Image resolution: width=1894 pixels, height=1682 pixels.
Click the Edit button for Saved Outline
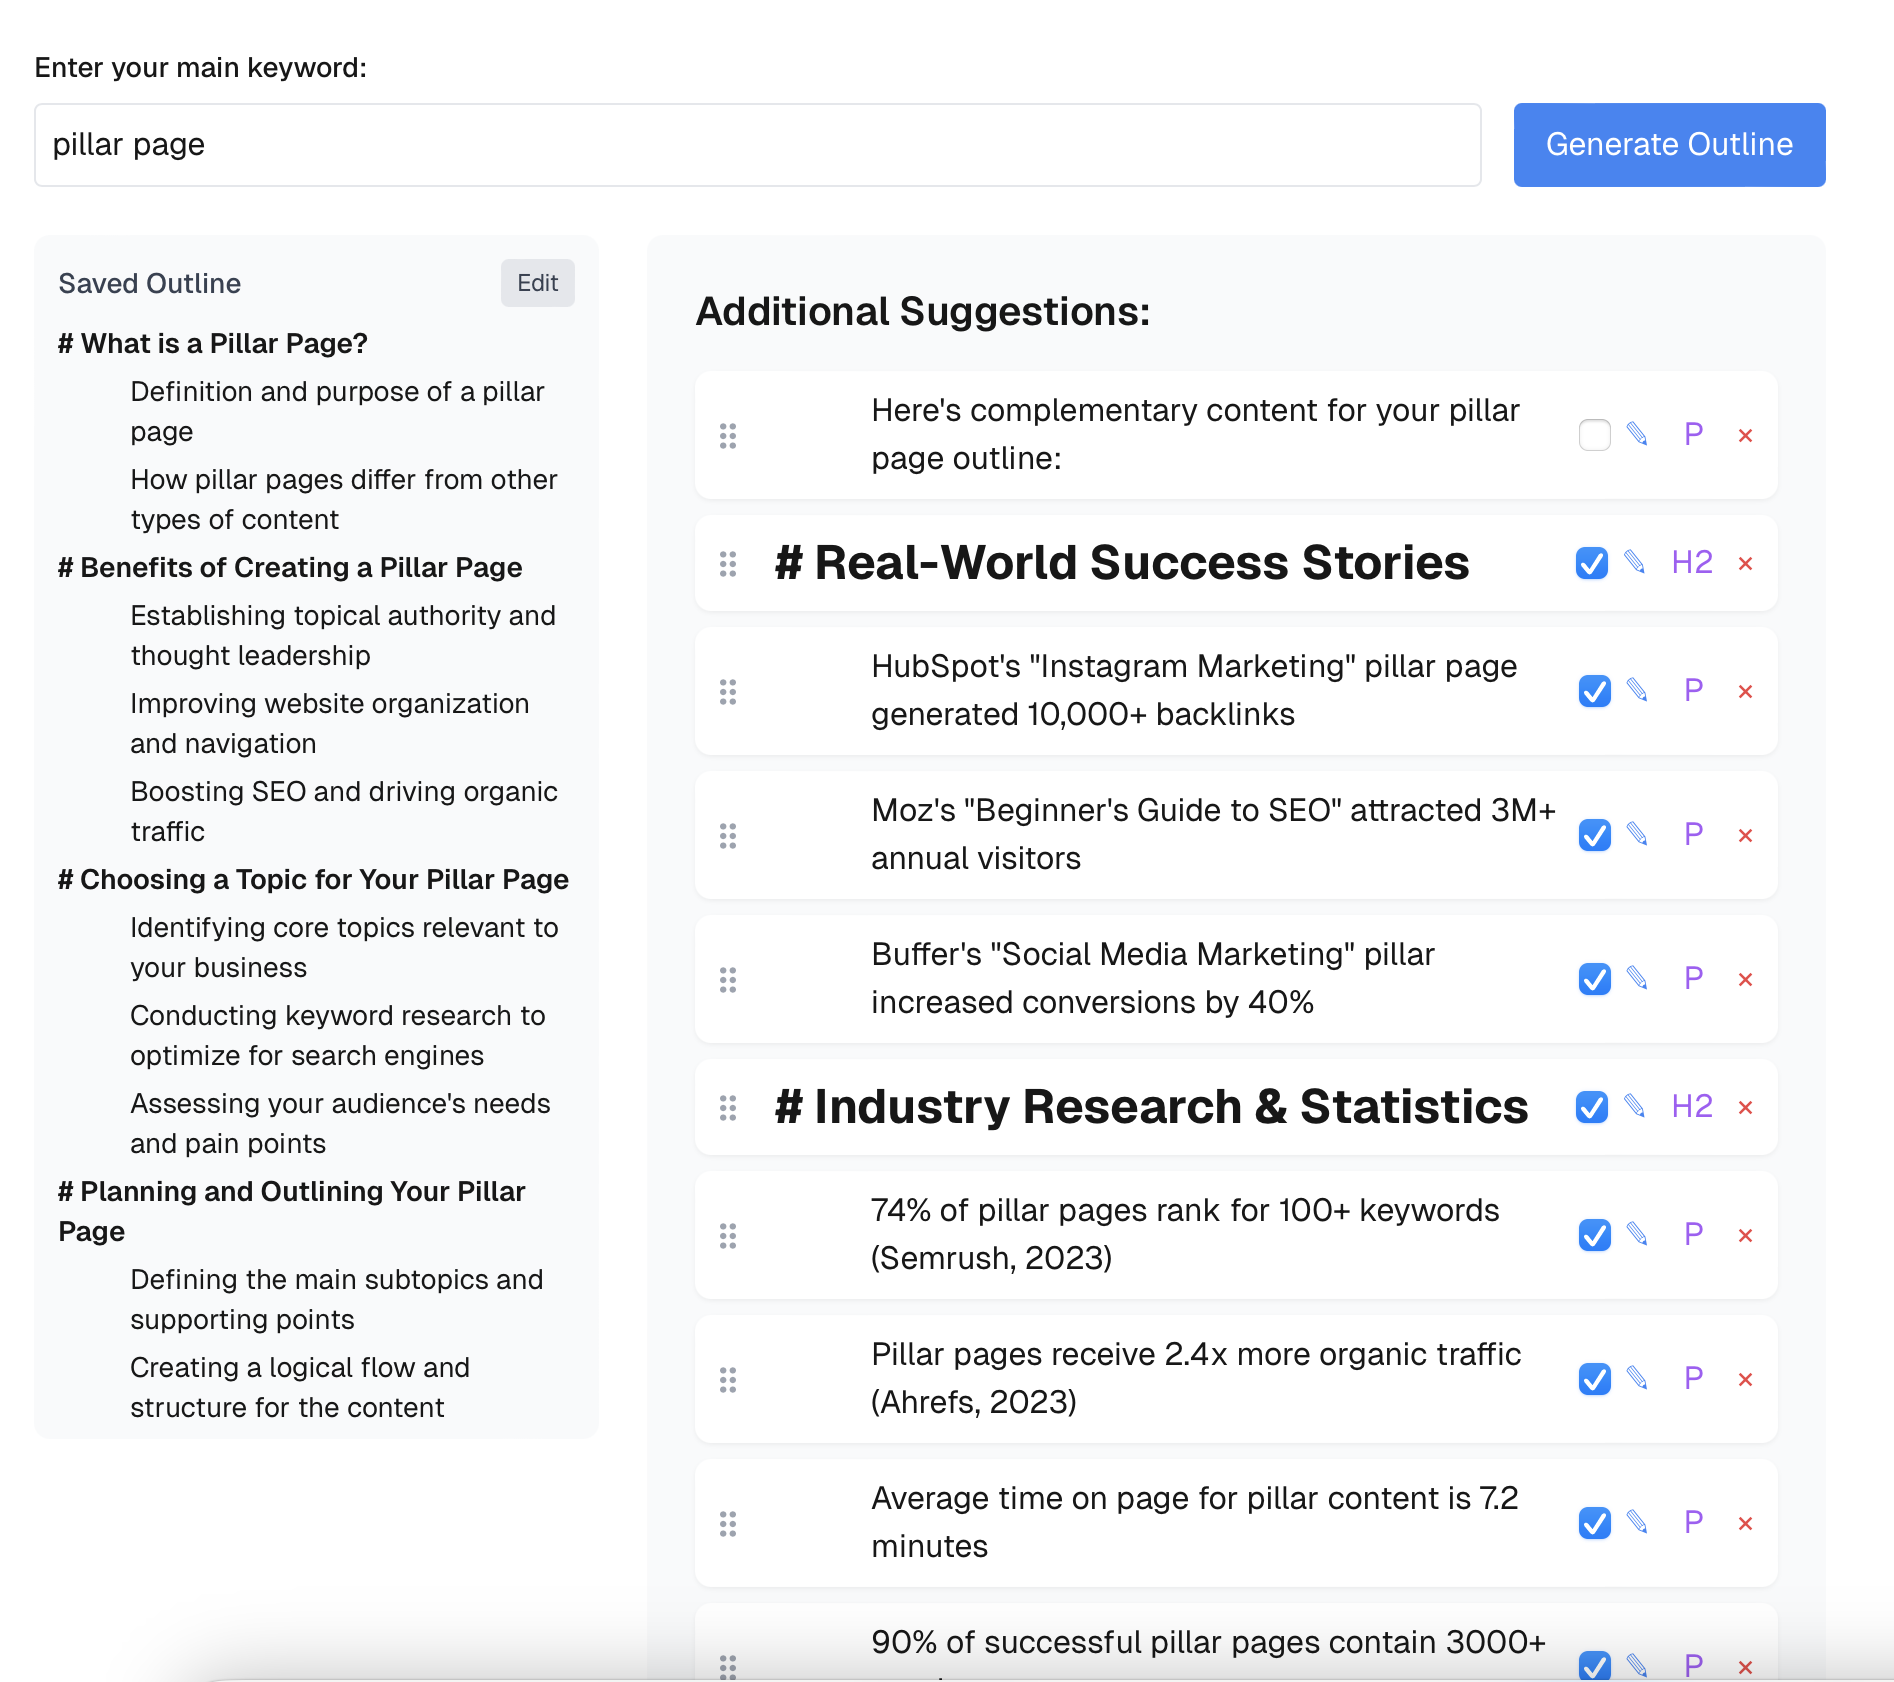[537, 283]
